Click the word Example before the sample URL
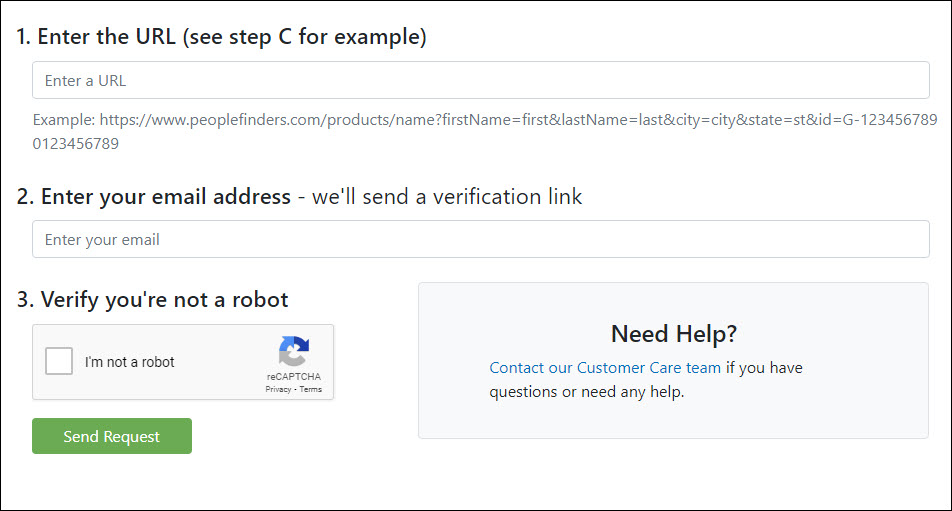Image resolution: width=952 pixels, height=511 pixels. pos(64,120)
